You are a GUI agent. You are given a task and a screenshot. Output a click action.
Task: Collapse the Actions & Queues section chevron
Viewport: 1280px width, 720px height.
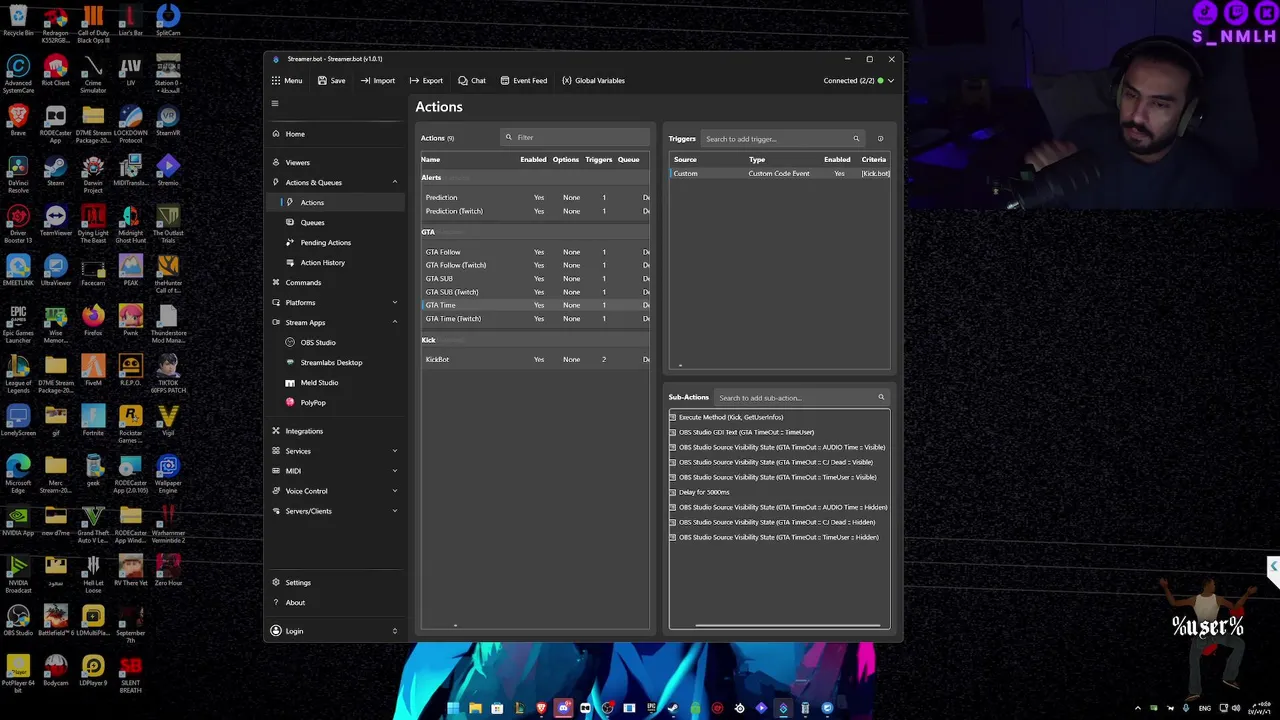[394, 182]
